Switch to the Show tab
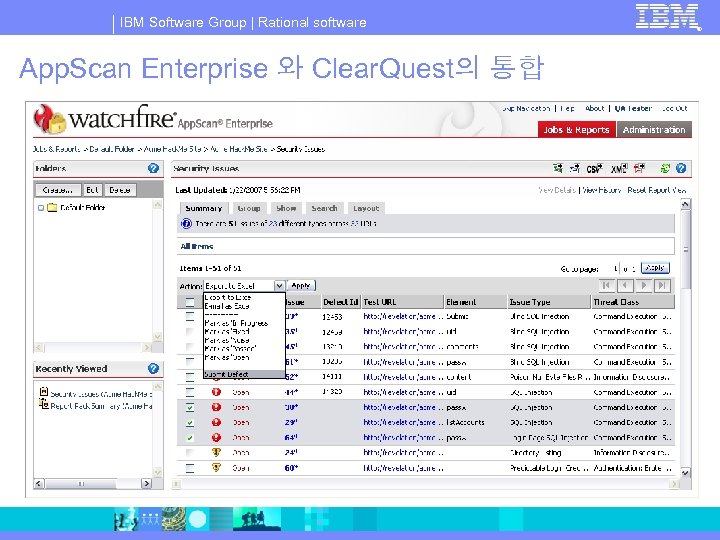The height and width of the screenshot is (540, 720). [x=286, y=208]
